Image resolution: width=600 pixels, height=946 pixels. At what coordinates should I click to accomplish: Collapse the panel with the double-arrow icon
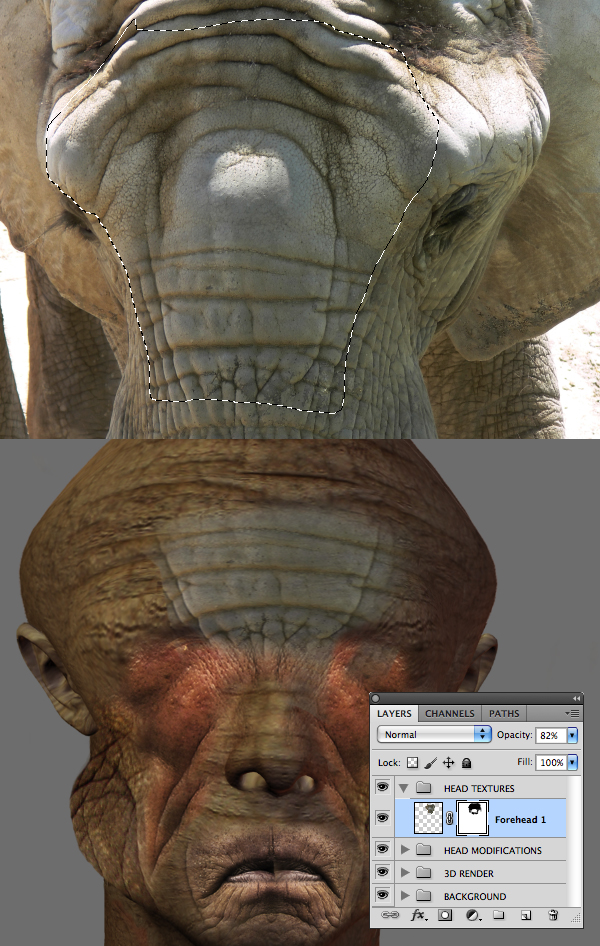click(x=576, y=698)
